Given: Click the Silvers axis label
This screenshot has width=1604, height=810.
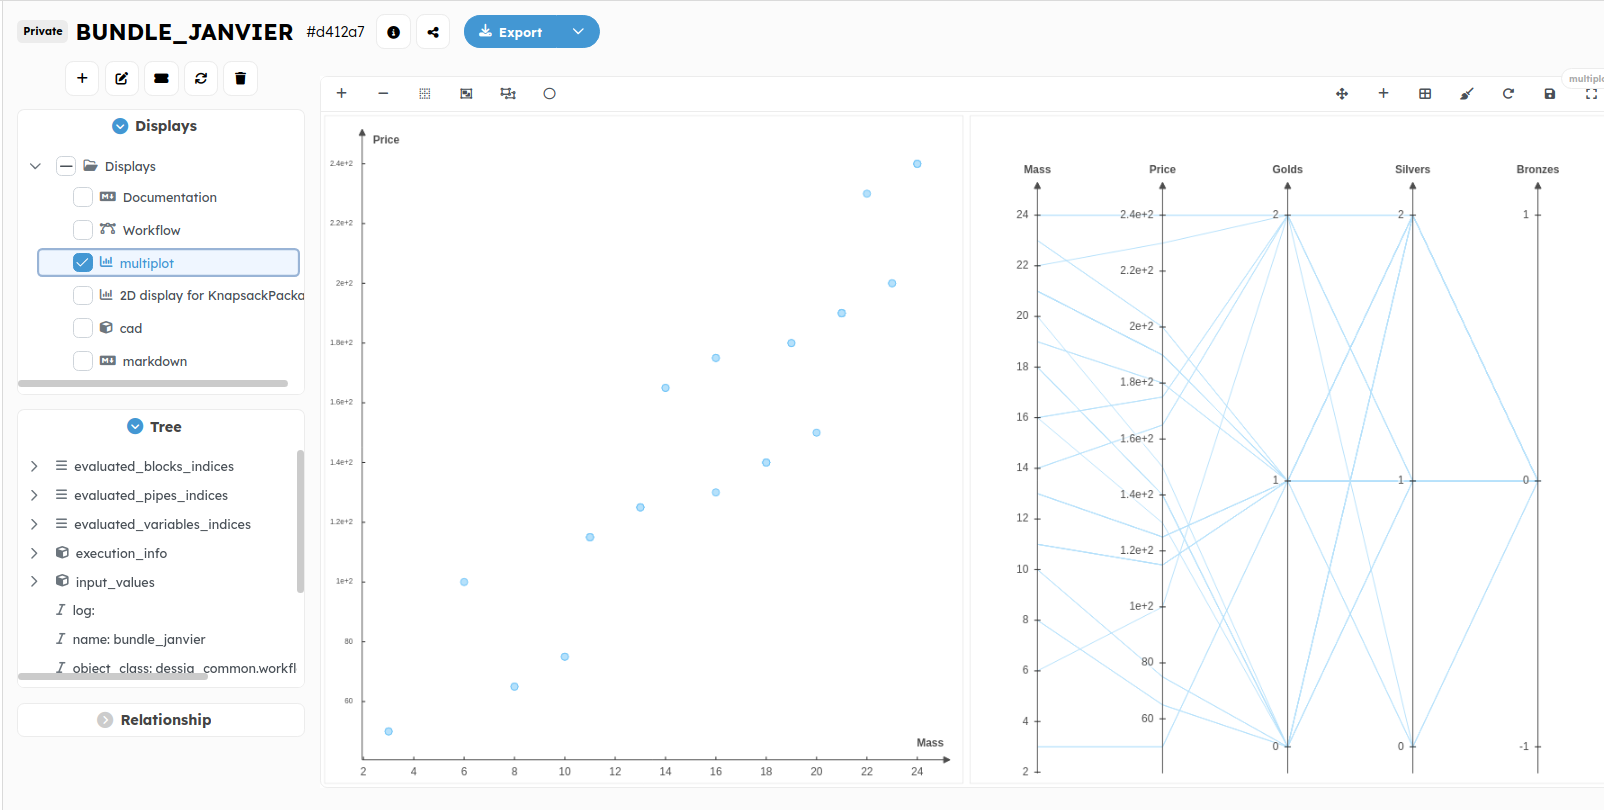Looking at the screenshot, I should [x=1412, y=169].
